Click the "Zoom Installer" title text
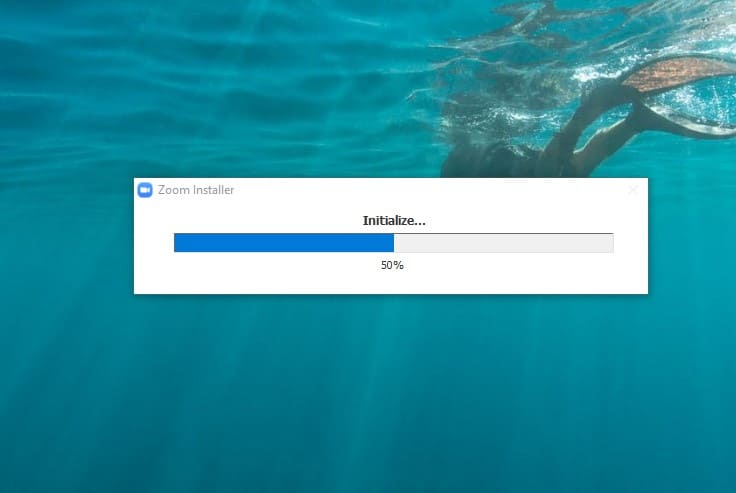The height and width of the screenshot is (493, 736). click(x=196, y=190)
